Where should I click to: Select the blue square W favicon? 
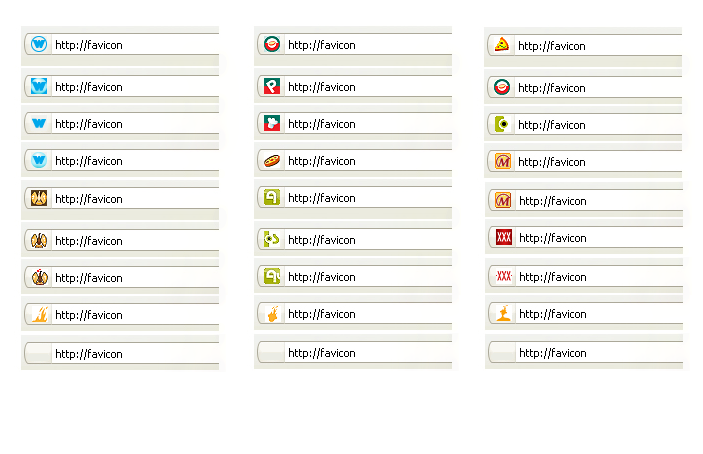39,87
